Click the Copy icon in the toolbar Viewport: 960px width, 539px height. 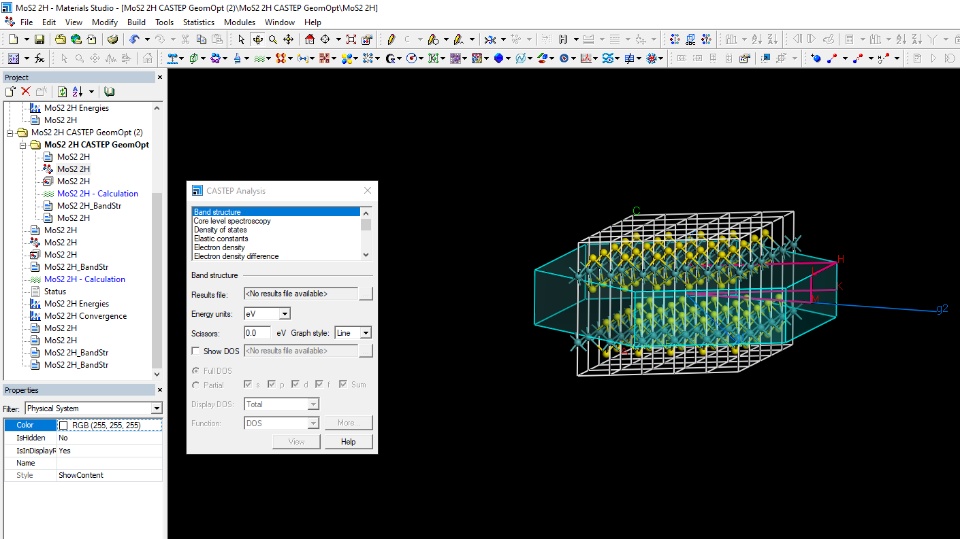coord(201,40)
